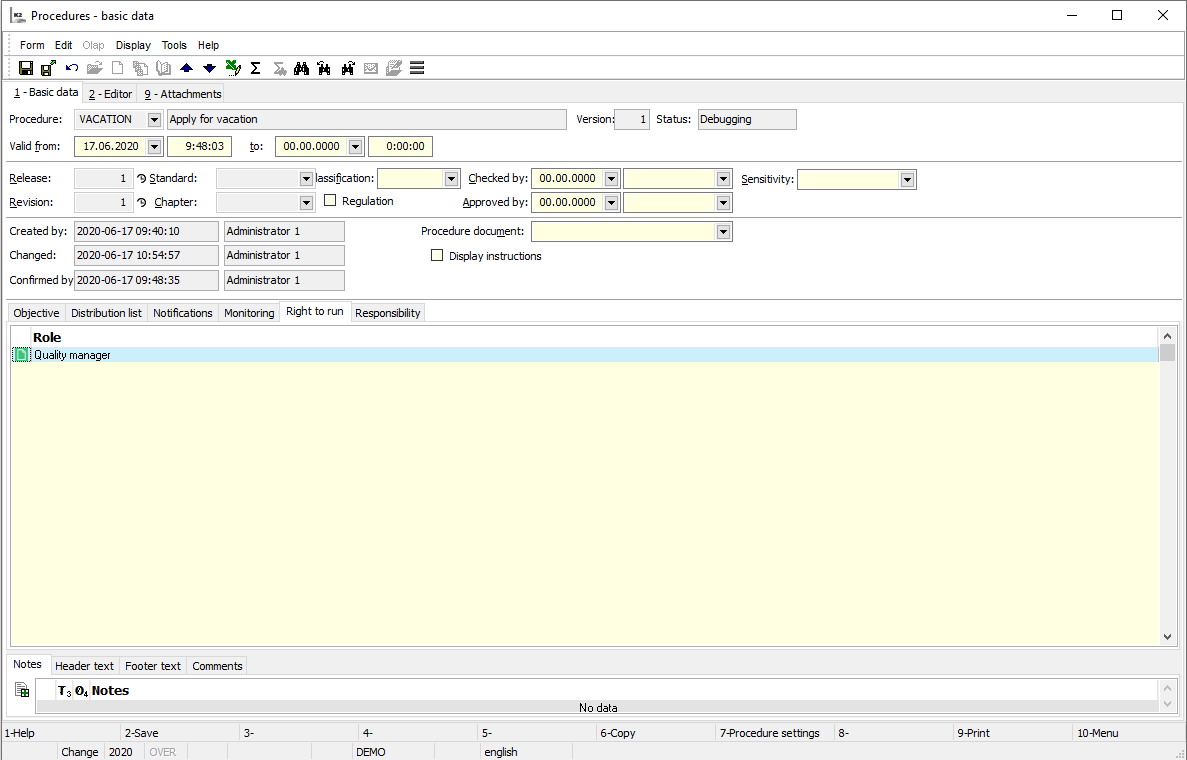Click the blue up arrow icon
1187x760 pixels.
pos(187,68)
